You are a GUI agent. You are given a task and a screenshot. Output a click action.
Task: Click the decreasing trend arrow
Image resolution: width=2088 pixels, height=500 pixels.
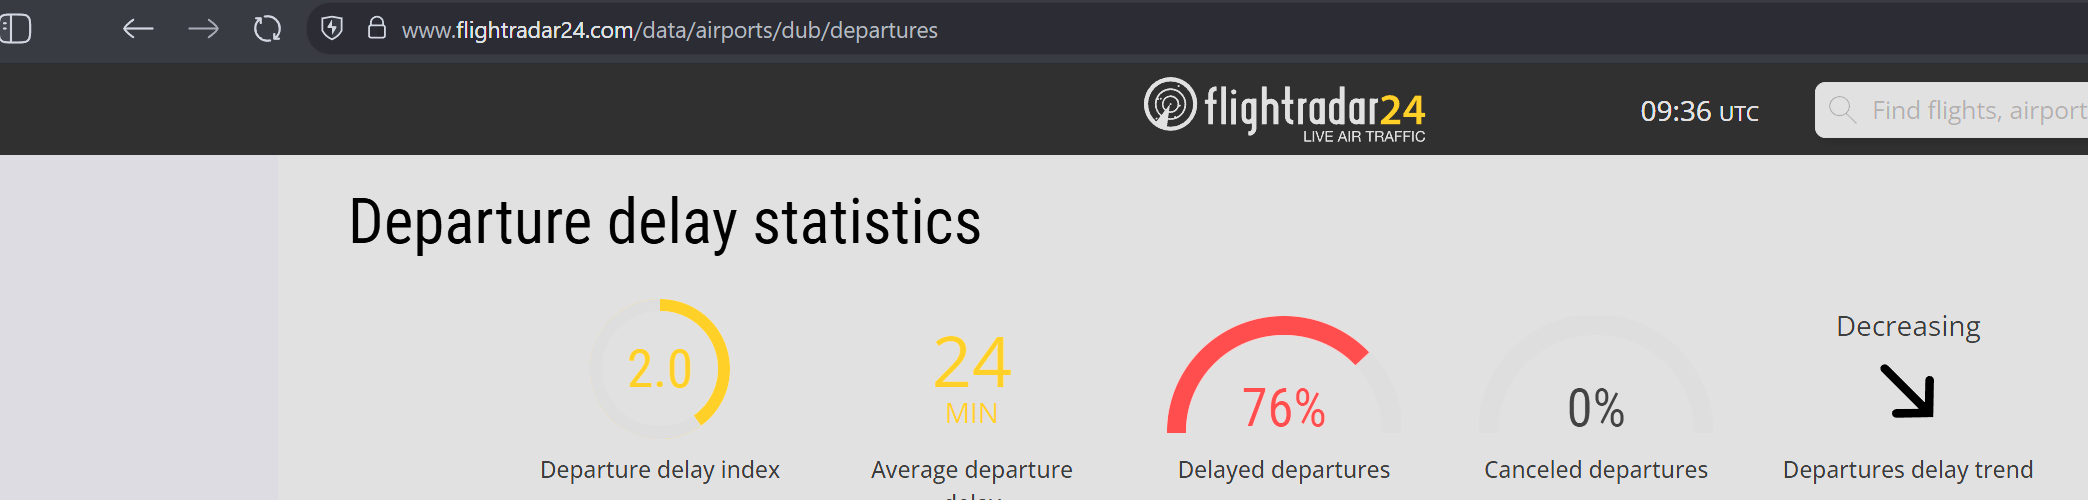(x=1908, y=391)
